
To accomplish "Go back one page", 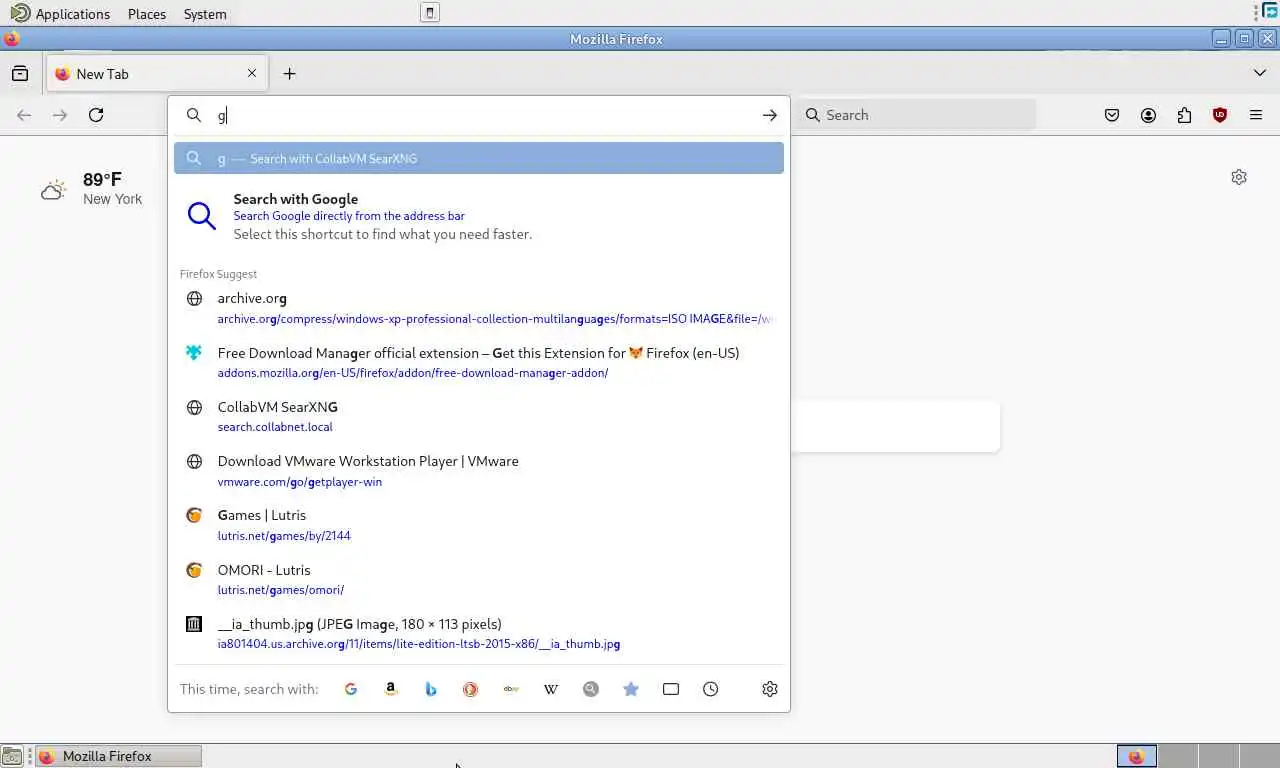I will pyautogui.click(x=24, y=115).
